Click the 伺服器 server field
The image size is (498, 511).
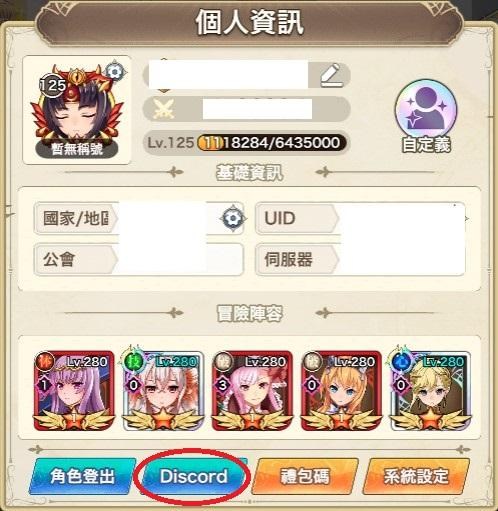tap(360, 259)
